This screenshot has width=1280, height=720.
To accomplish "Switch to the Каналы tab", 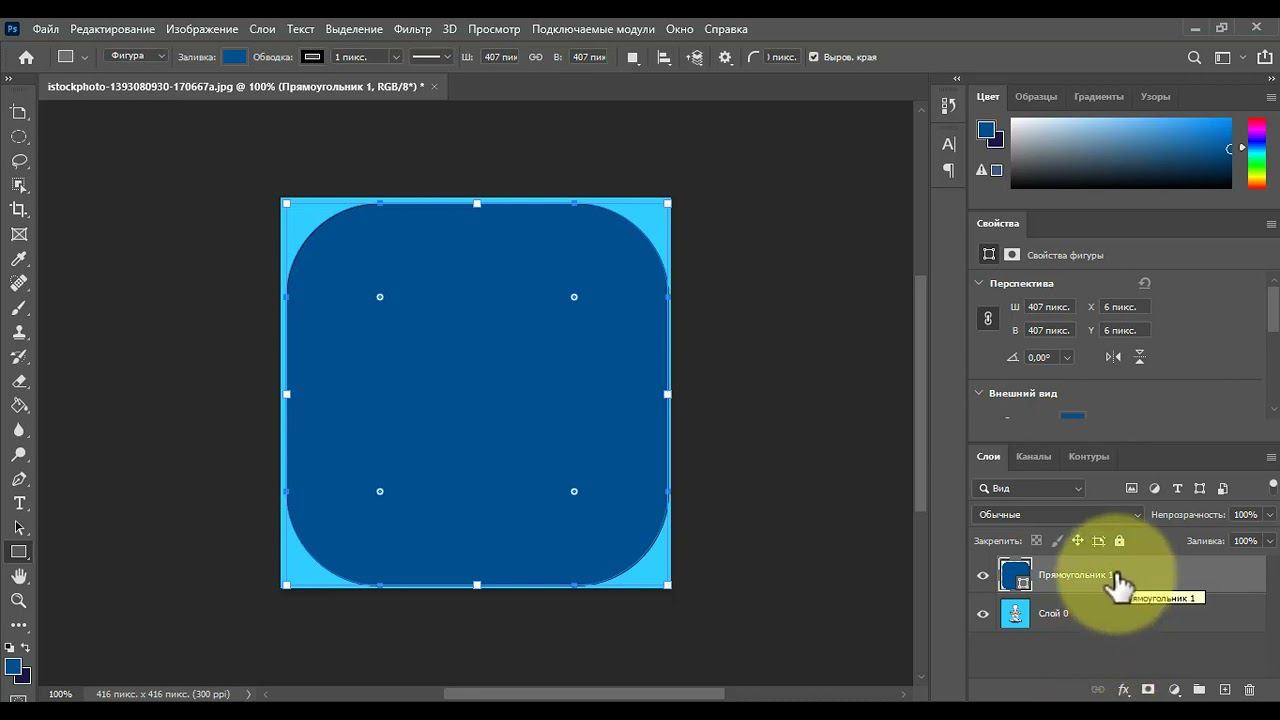I will click(x=1033, y=457).
